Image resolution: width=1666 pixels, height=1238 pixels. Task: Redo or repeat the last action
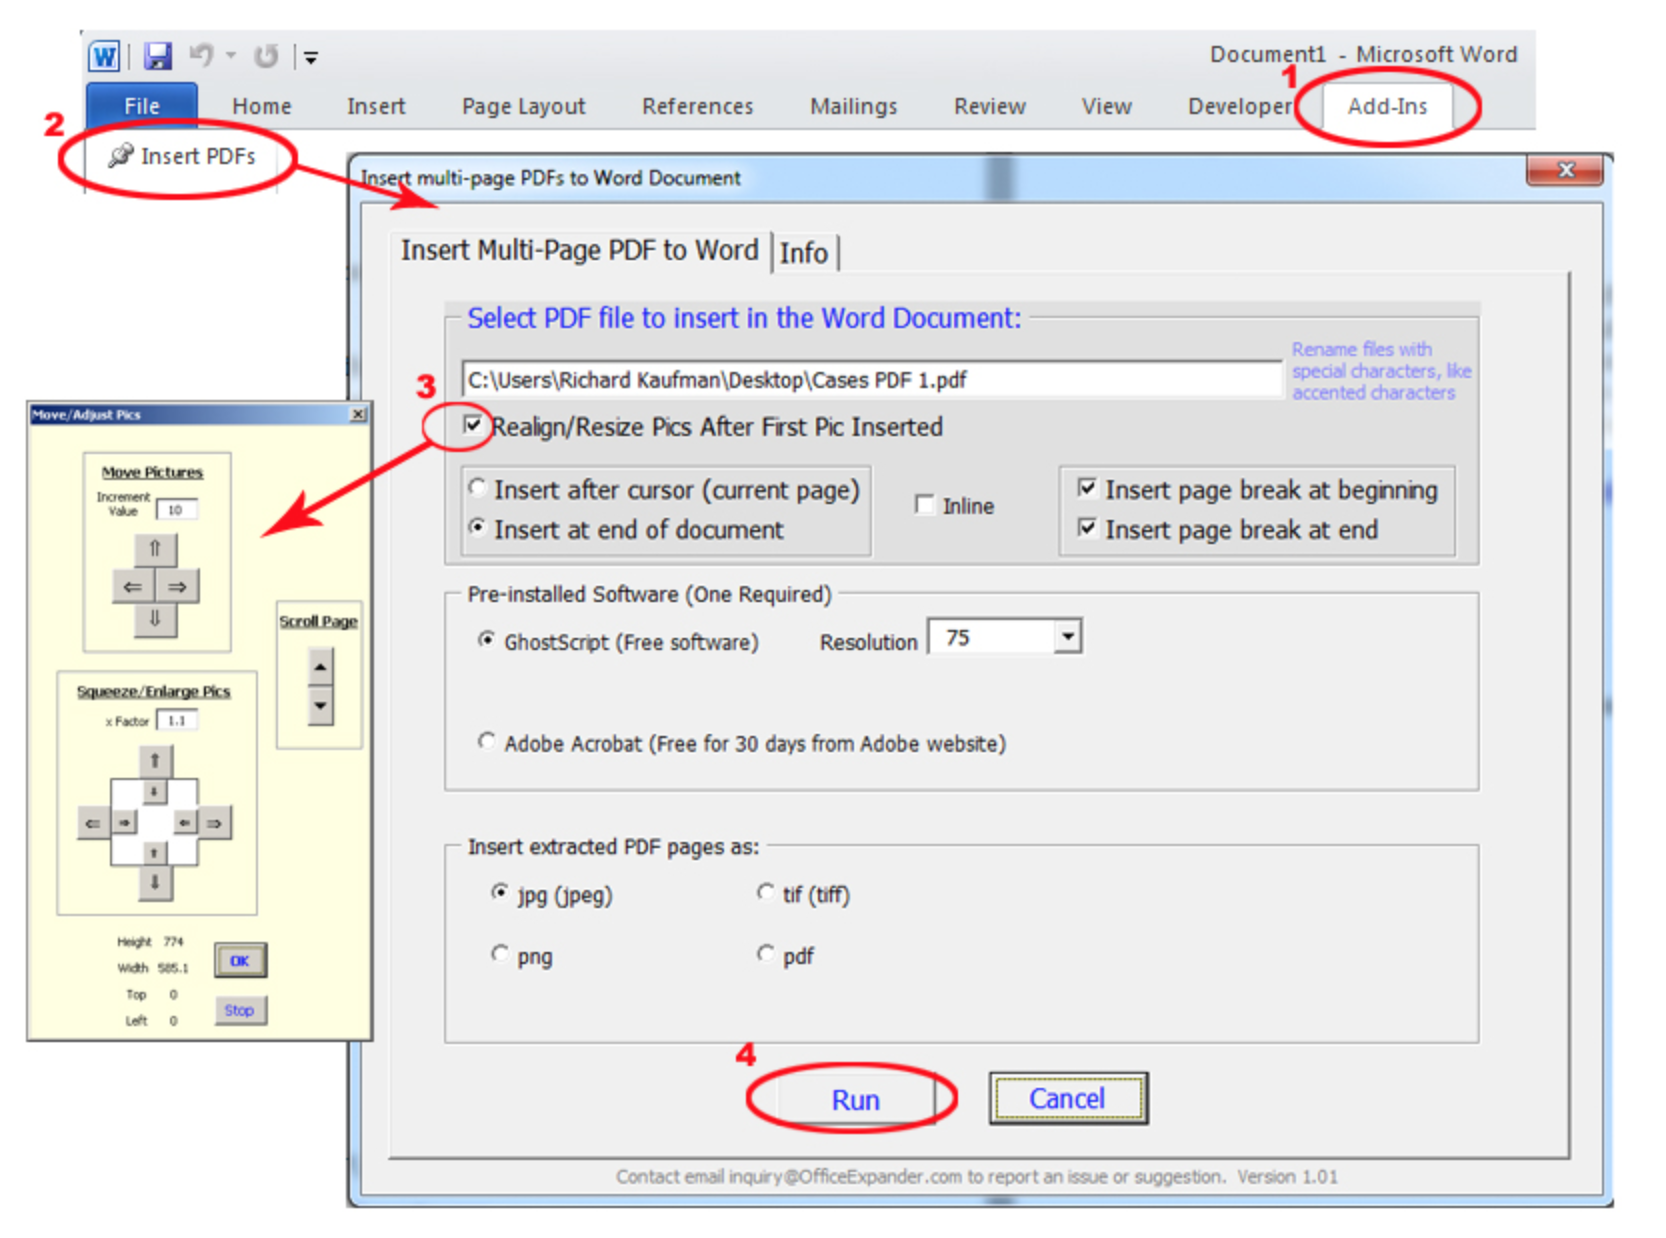(x=266, y=56)
